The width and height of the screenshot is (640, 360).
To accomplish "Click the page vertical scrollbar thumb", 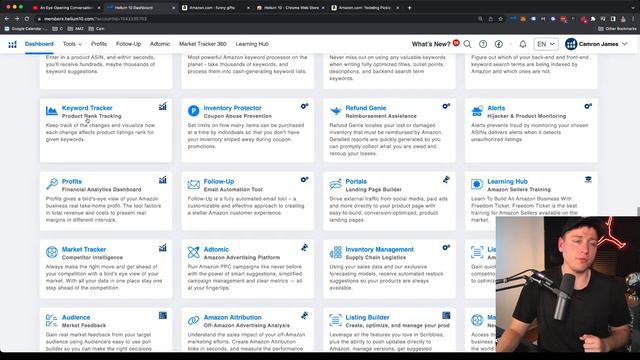I will click(638, 211).
